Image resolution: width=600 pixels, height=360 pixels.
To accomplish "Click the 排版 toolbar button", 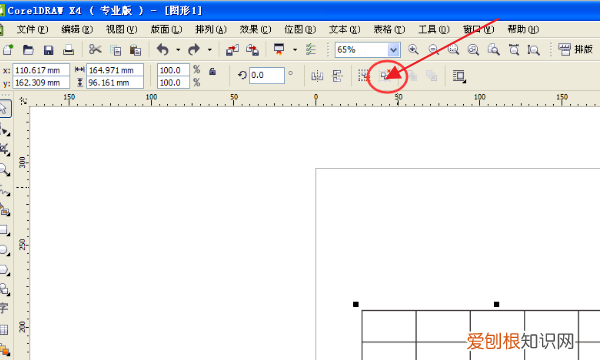I will [576, 49].
